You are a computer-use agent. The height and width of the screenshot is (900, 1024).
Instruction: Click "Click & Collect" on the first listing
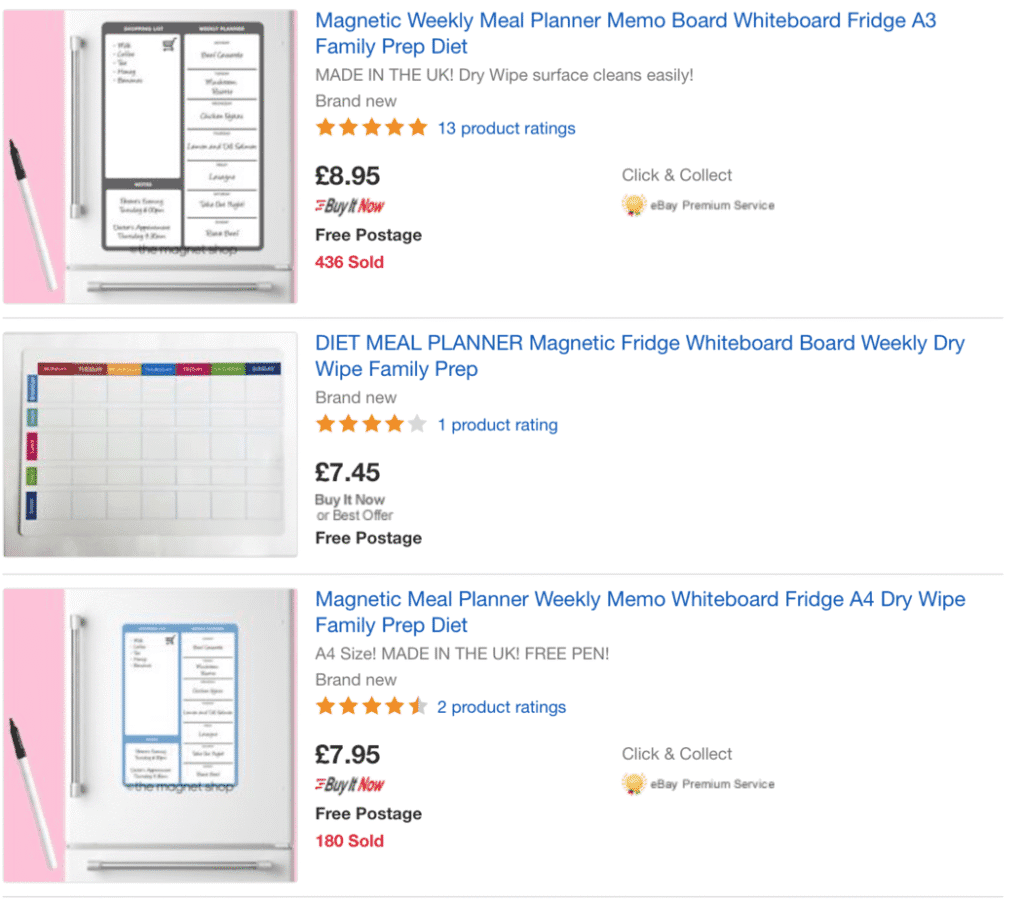point(676,174)
